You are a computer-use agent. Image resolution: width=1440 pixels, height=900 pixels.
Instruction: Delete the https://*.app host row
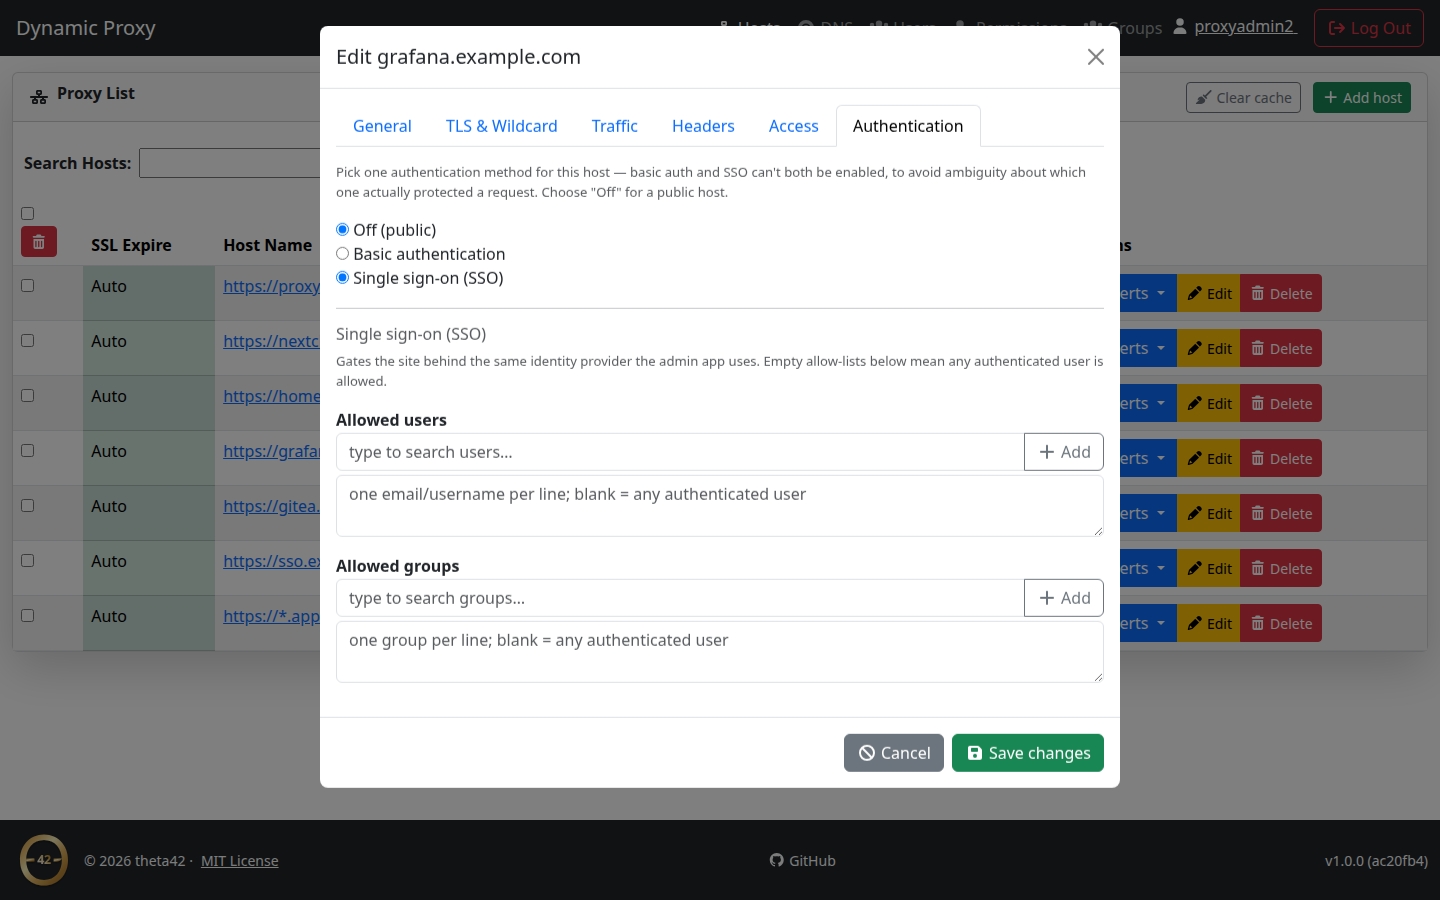coord(1281,623)
